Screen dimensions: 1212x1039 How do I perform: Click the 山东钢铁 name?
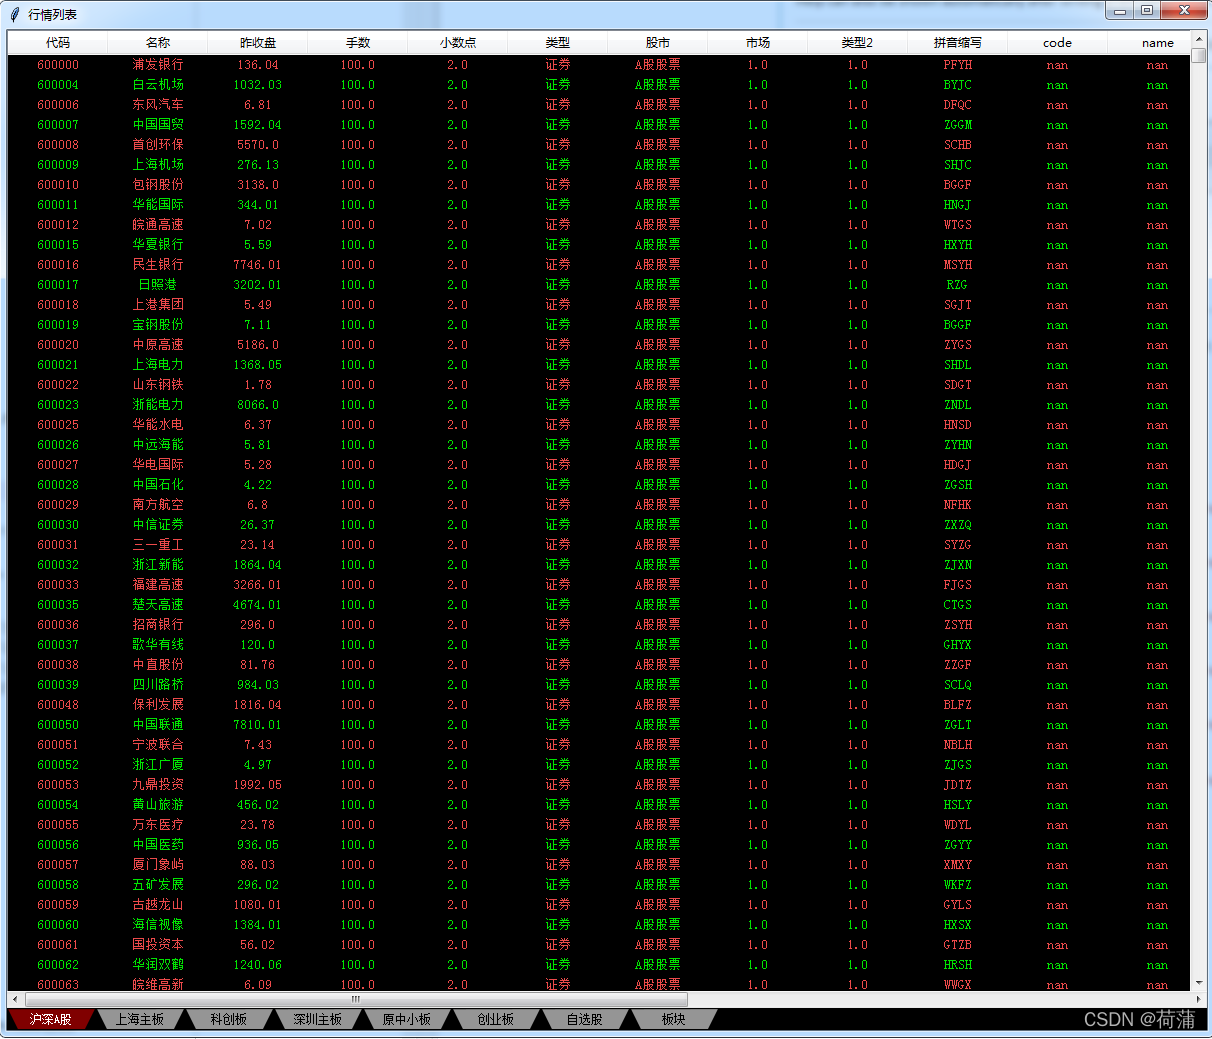[158, 385]
